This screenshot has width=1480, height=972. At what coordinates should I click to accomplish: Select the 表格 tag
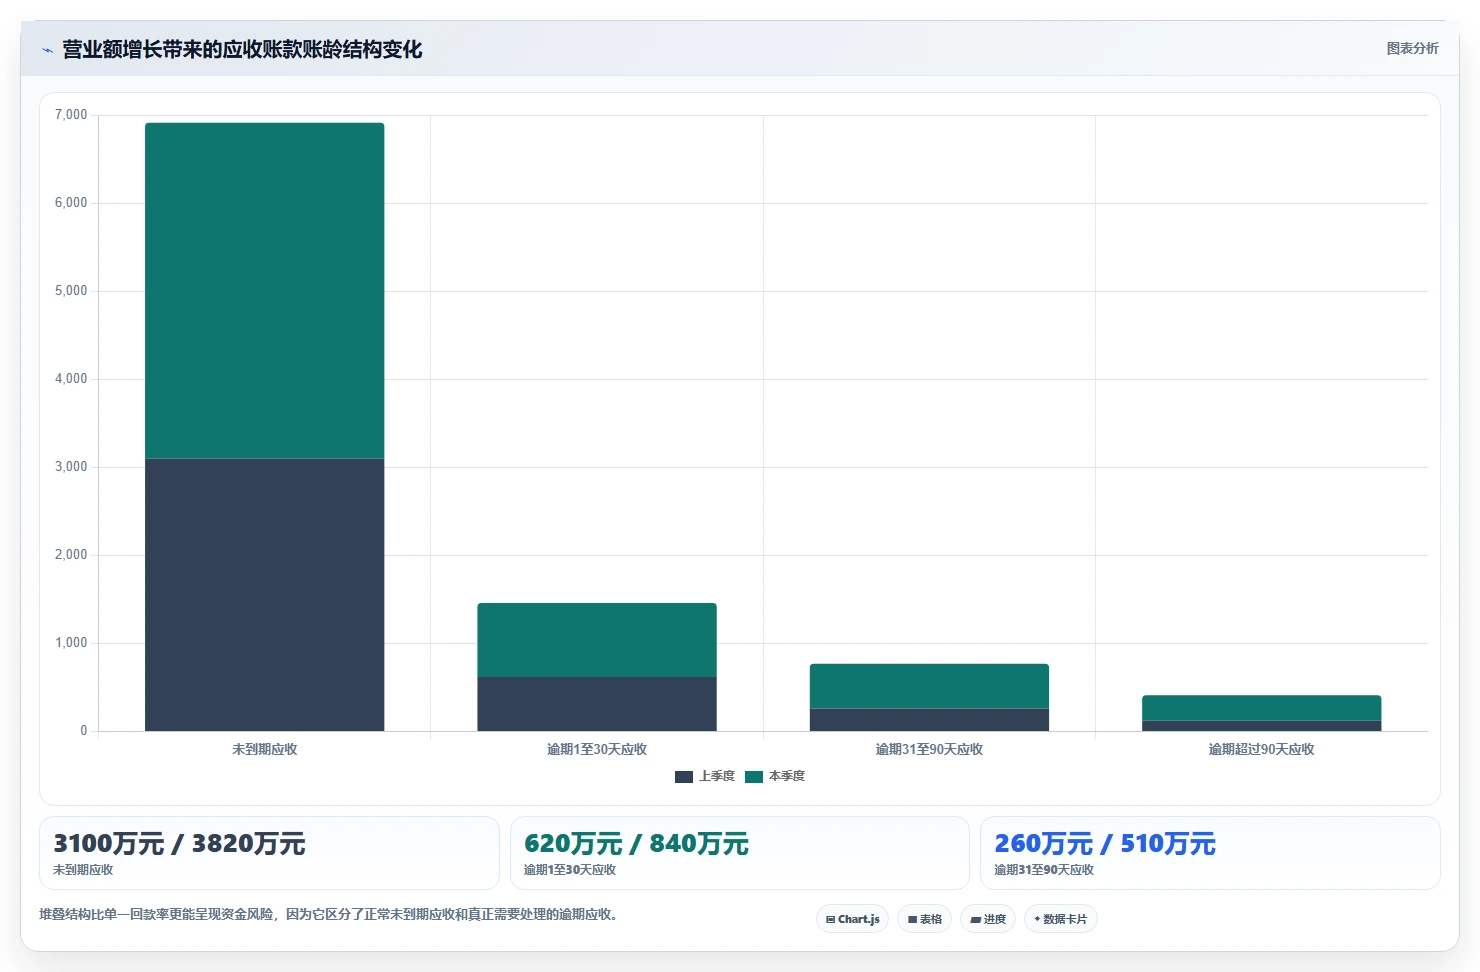point(924,919)
